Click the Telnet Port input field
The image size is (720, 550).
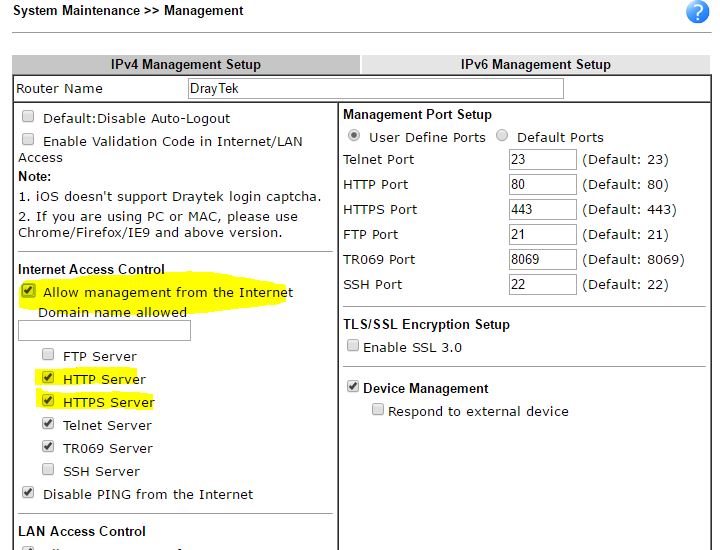point(542,159)
